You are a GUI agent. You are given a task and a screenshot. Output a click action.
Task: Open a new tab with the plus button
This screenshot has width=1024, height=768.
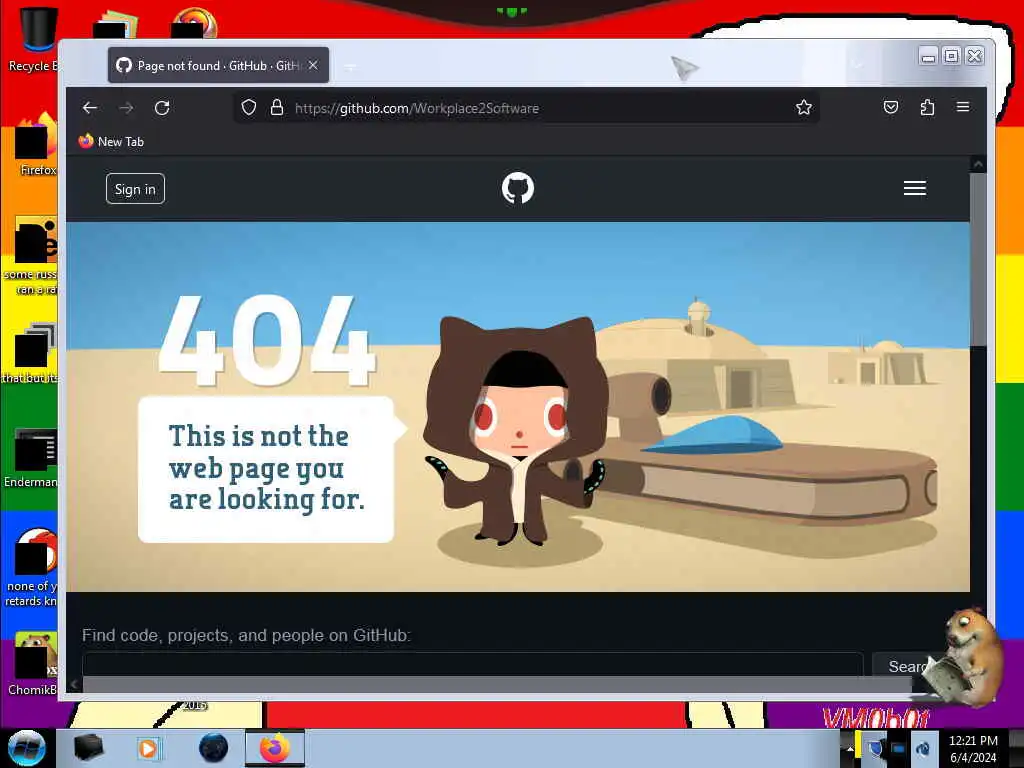tap(351, 67)
